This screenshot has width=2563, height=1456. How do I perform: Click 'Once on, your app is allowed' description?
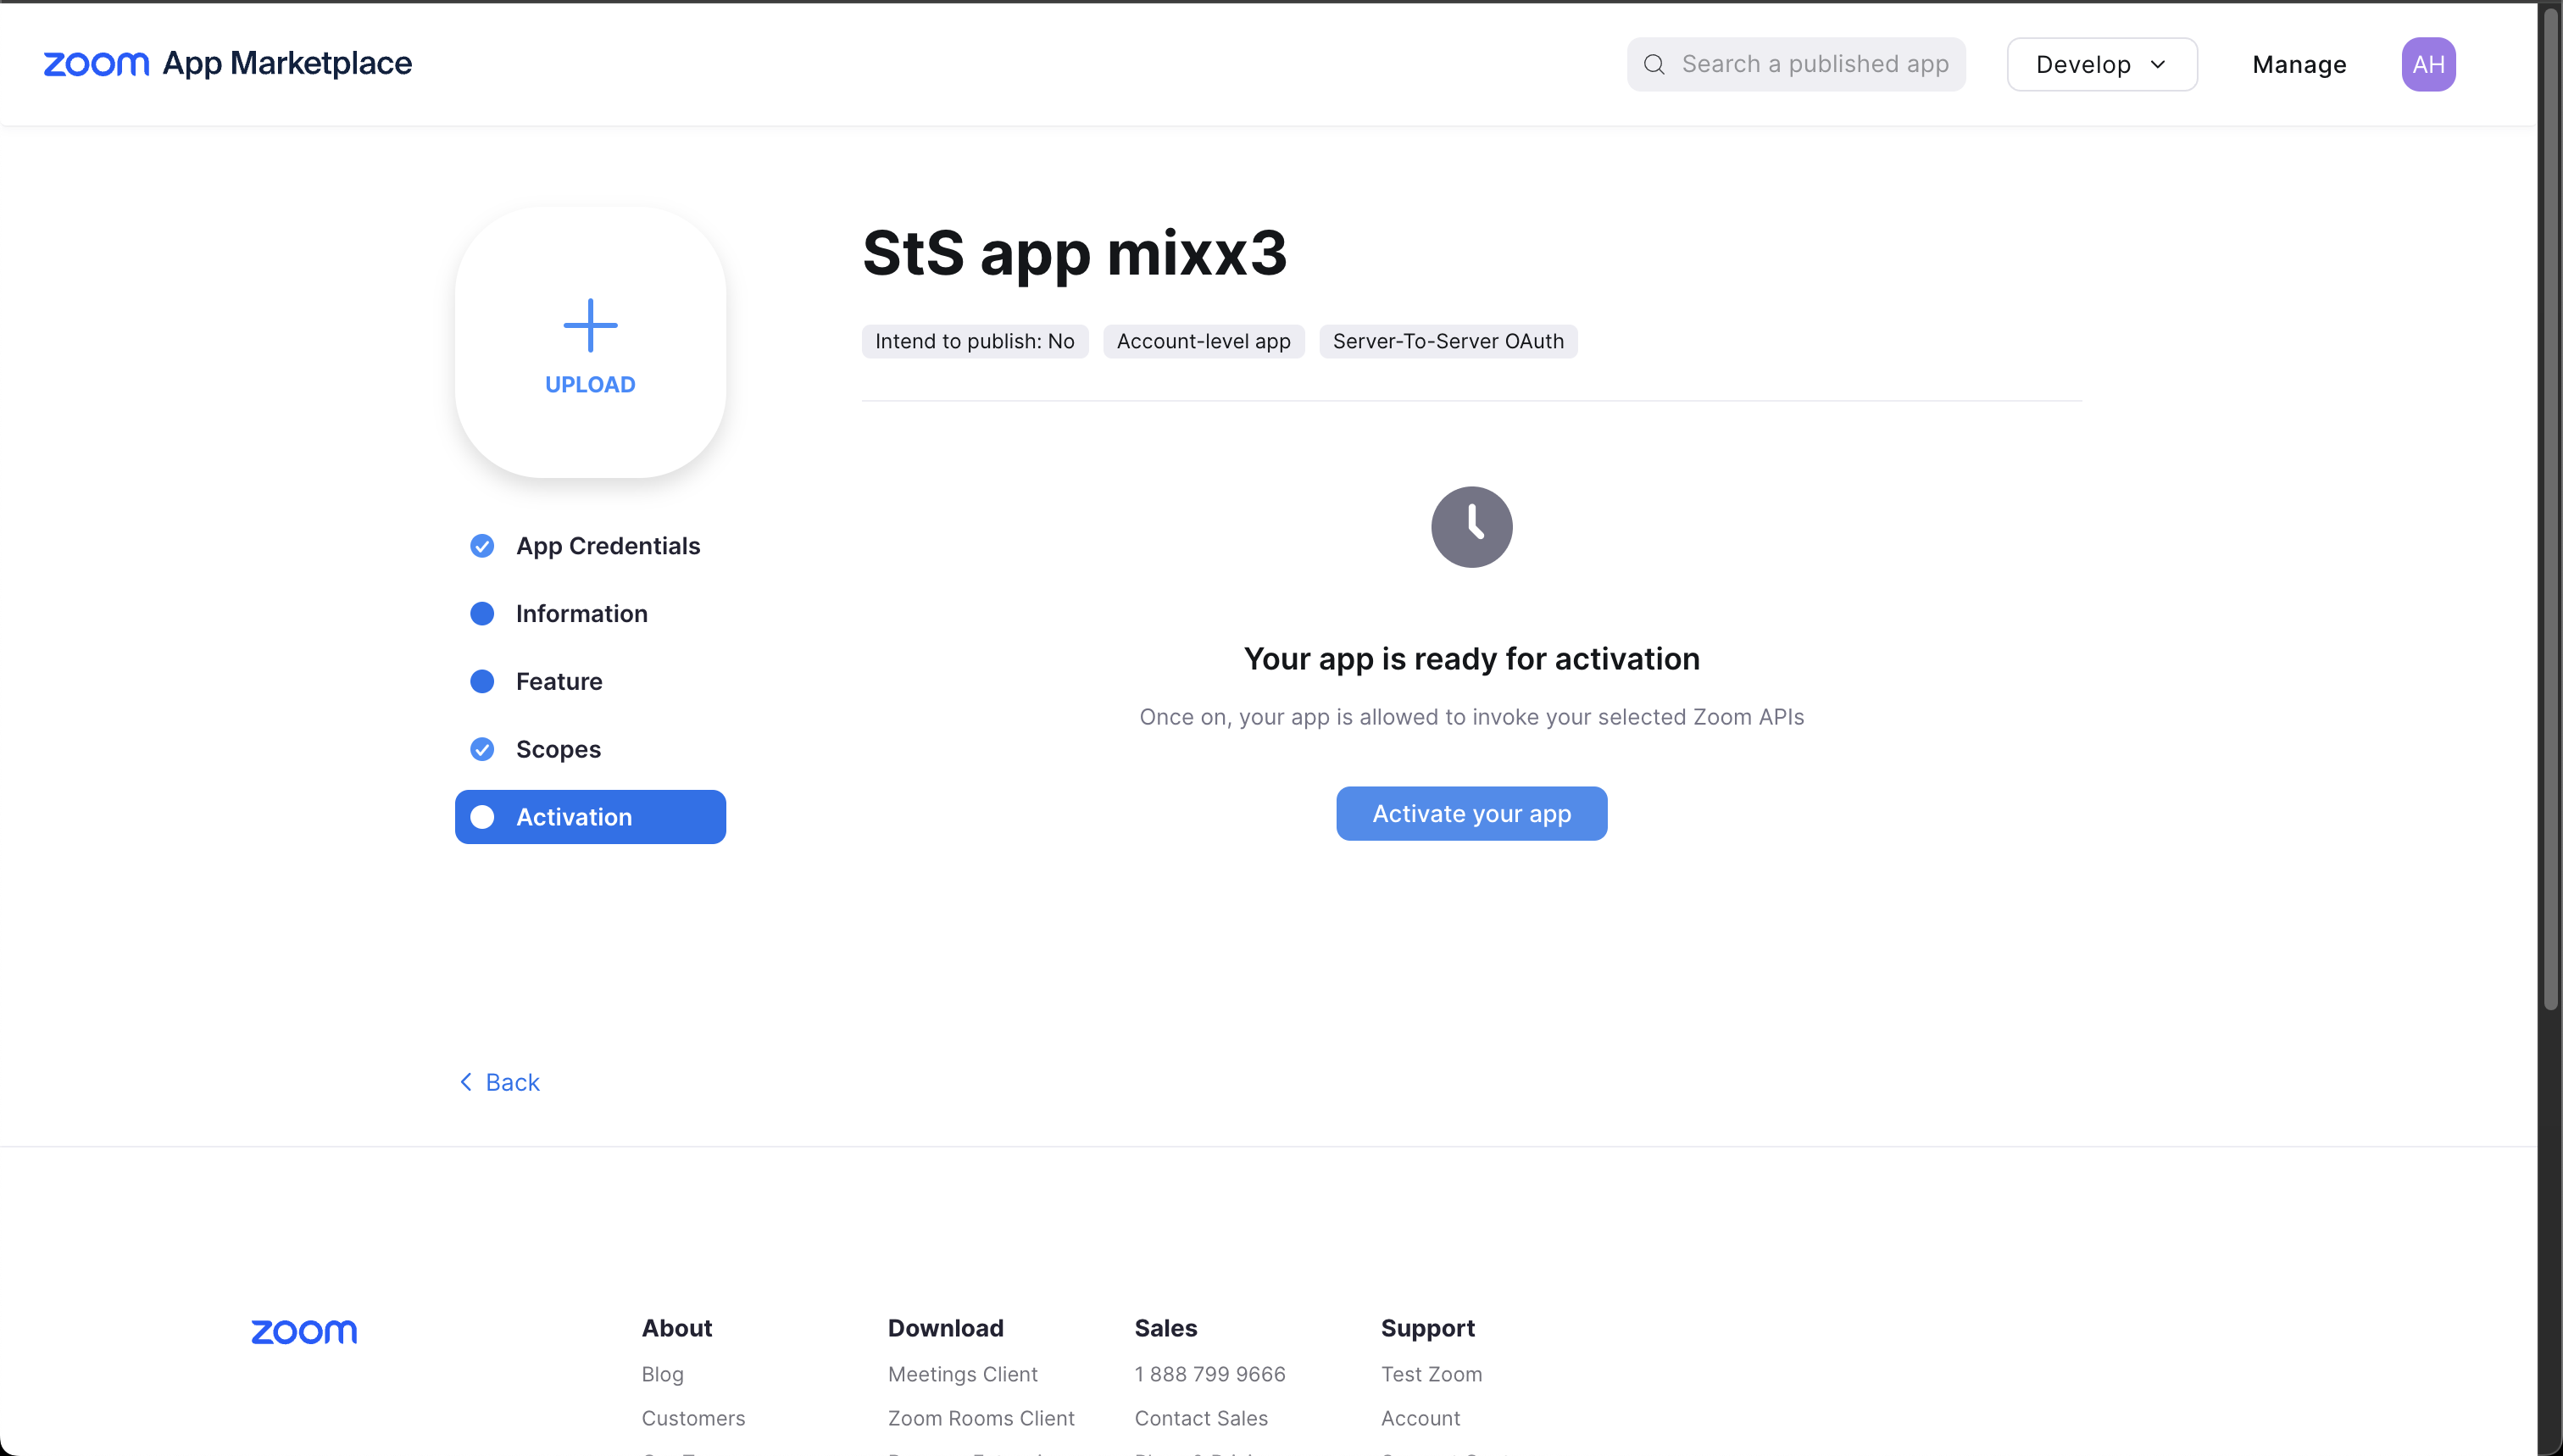tap(1471, 717)
